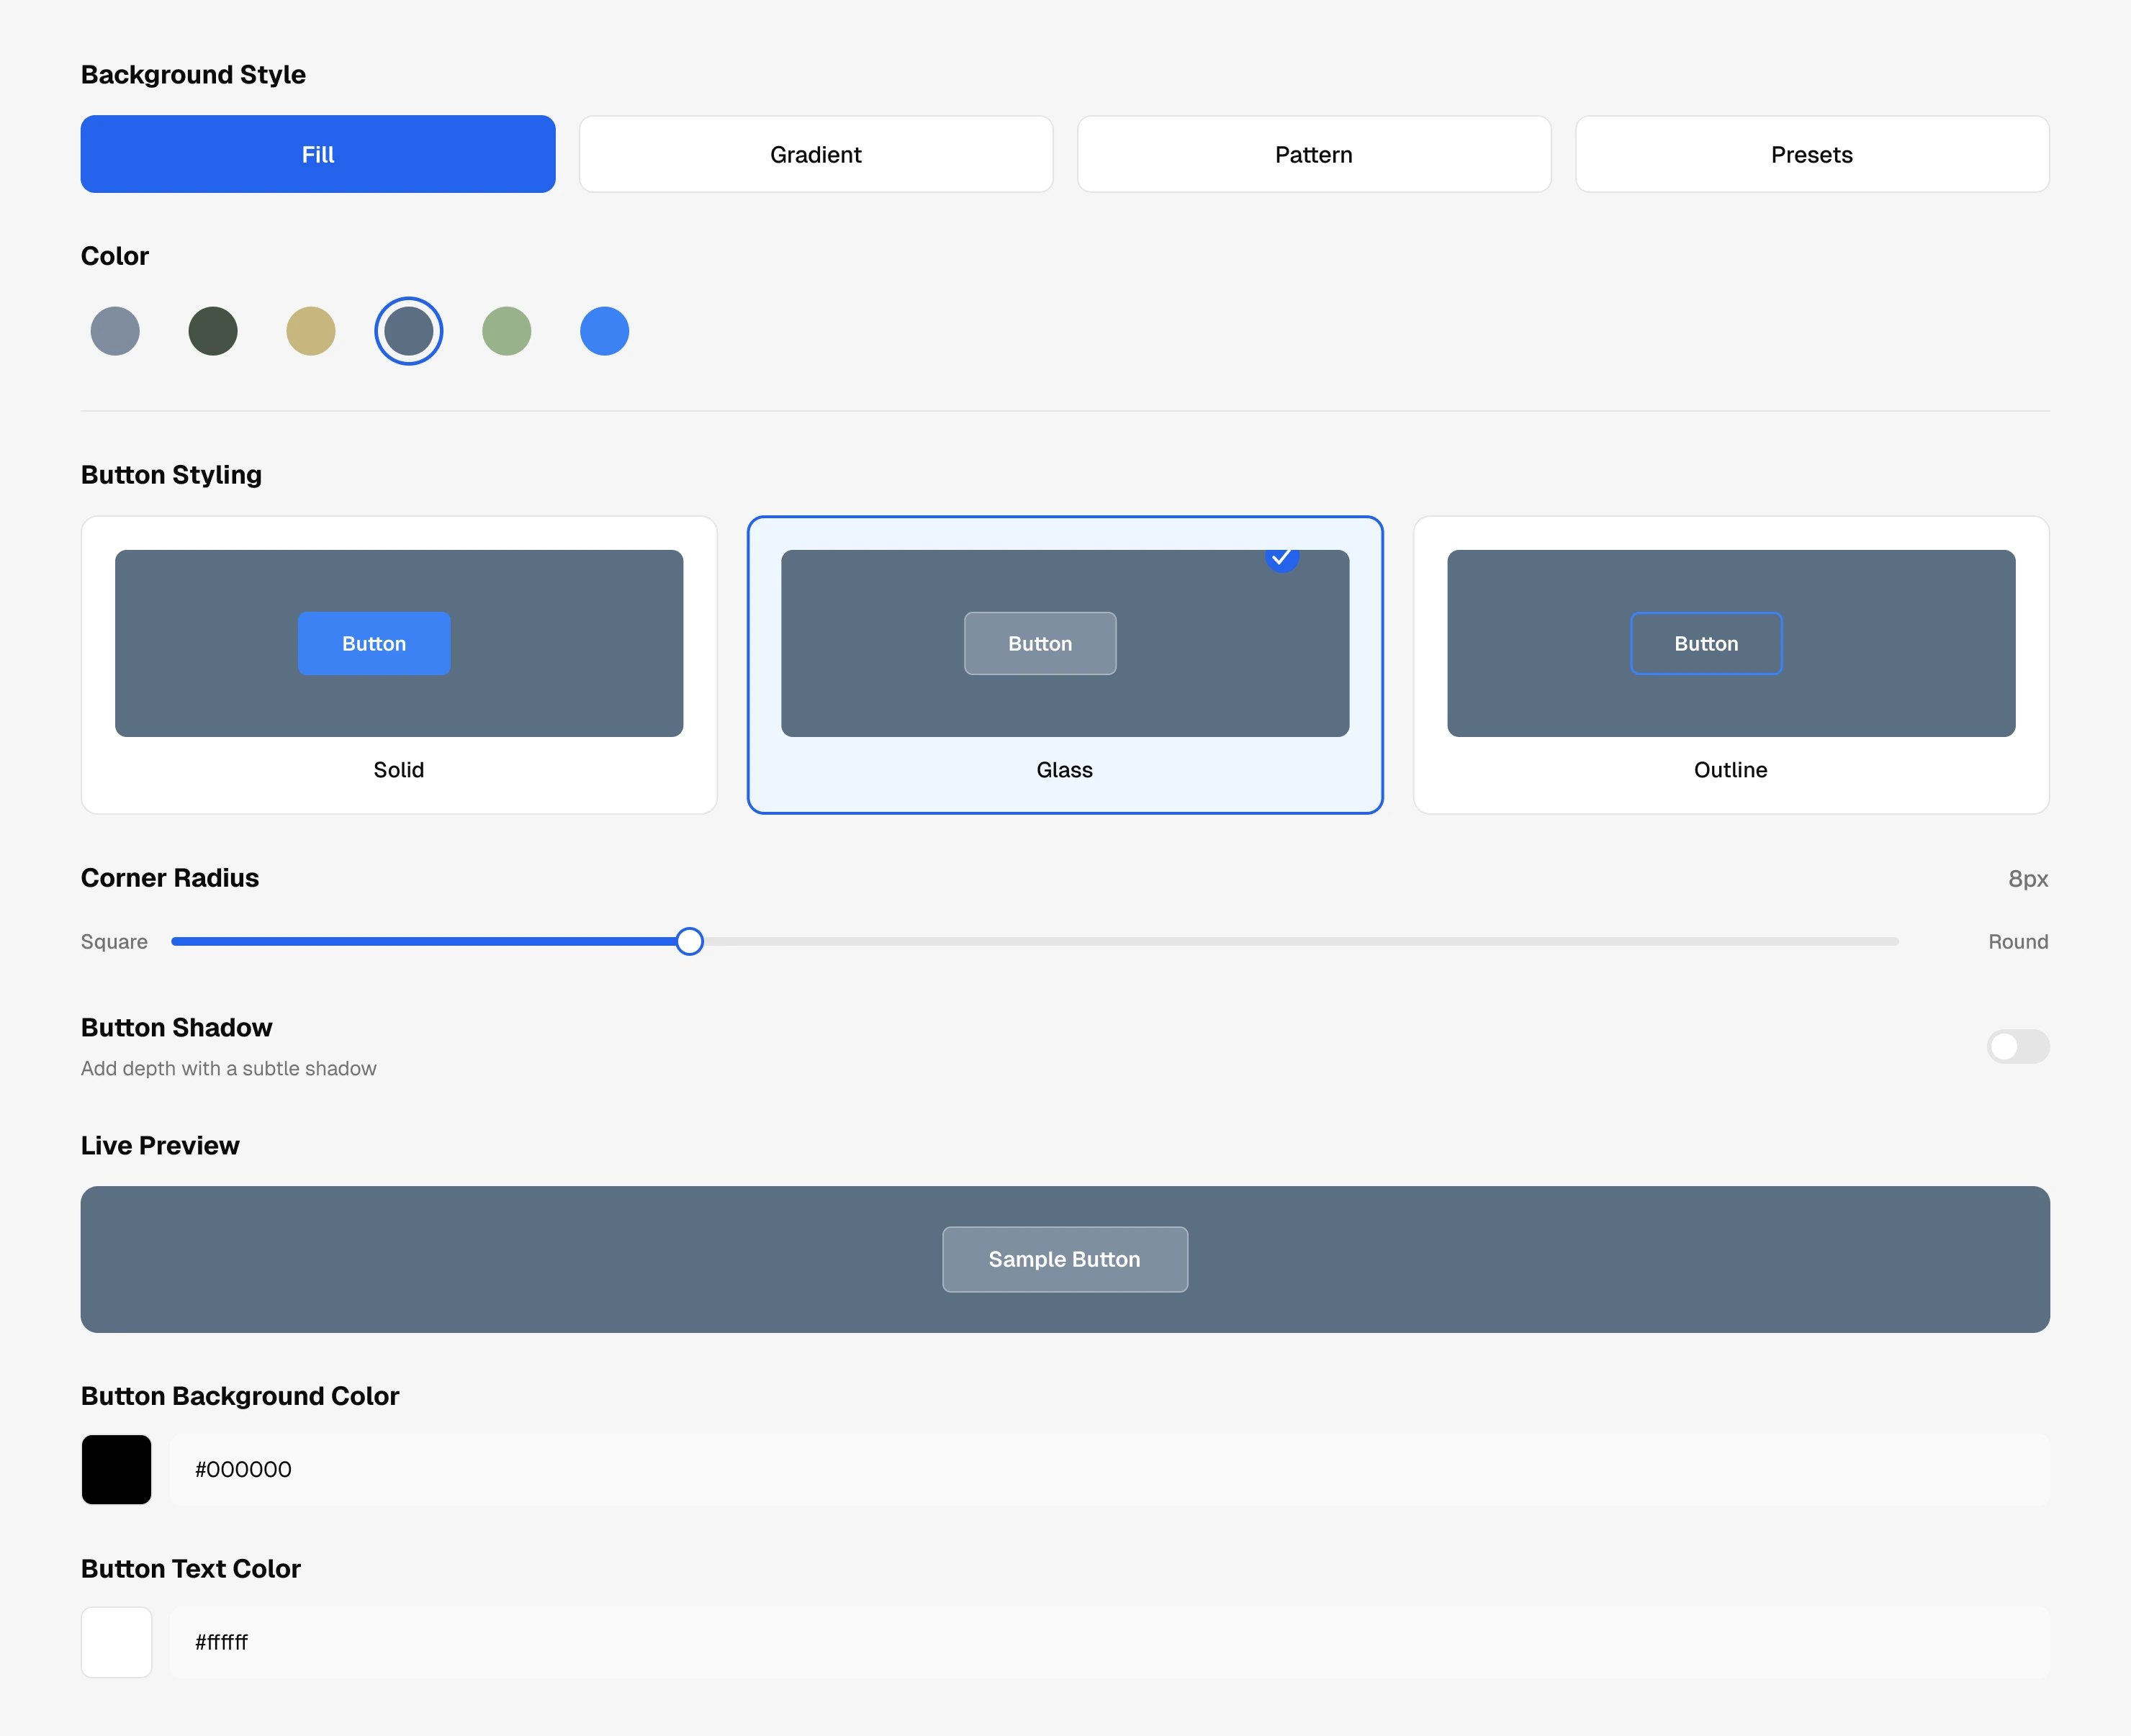
Task: Pick the light slate gray color swatch
Action: [115, 331]
